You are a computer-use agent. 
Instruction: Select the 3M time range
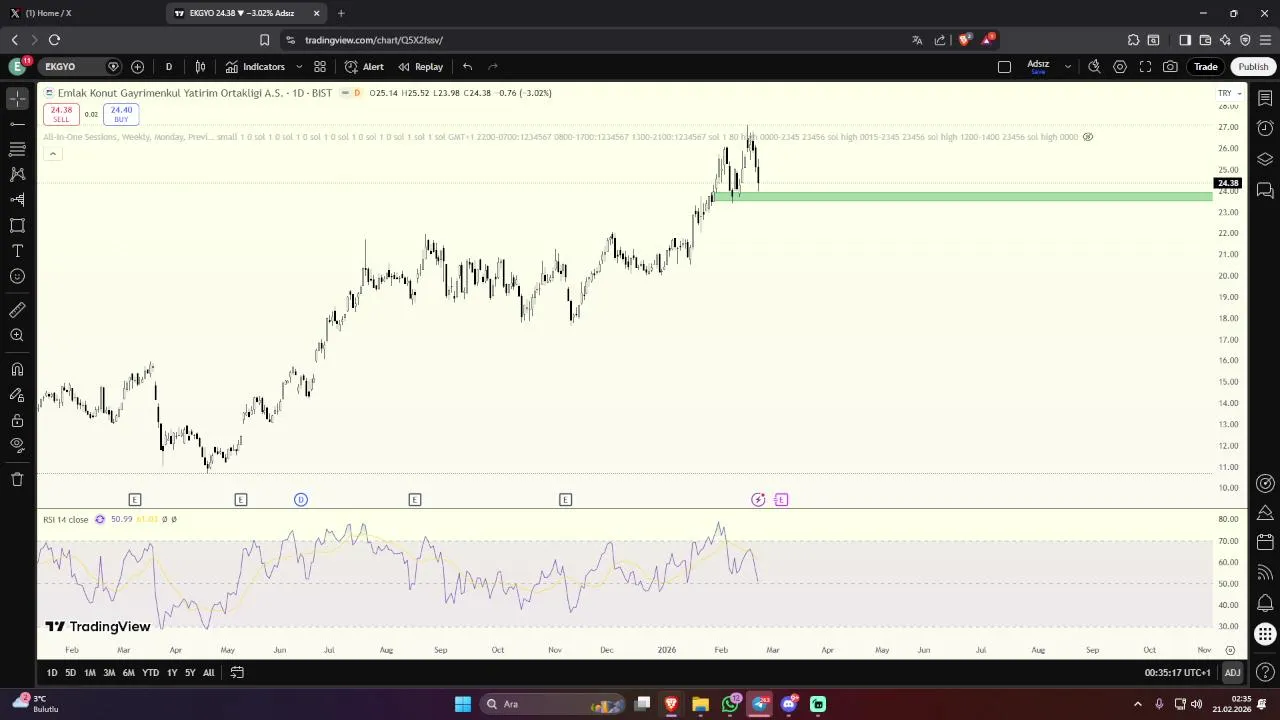[109, 673]
